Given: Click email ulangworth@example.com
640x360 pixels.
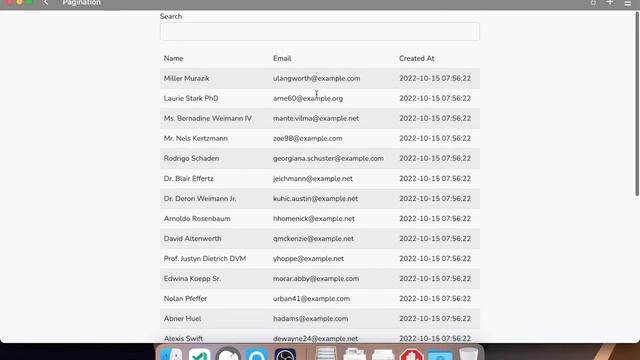Looking at the screenshot, I should tap(317, 78).
